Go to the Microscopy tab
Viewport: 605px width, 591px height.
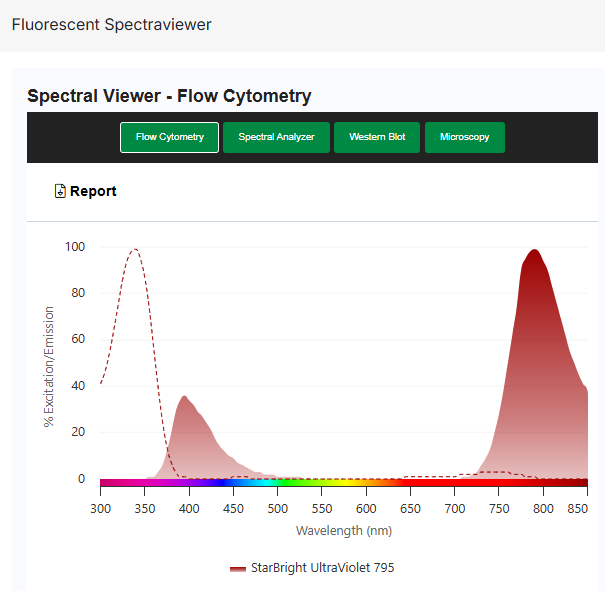pos(464,137)
